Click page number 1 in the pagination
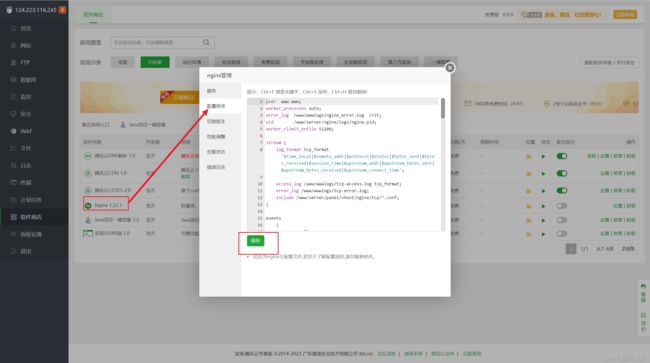 571,249
